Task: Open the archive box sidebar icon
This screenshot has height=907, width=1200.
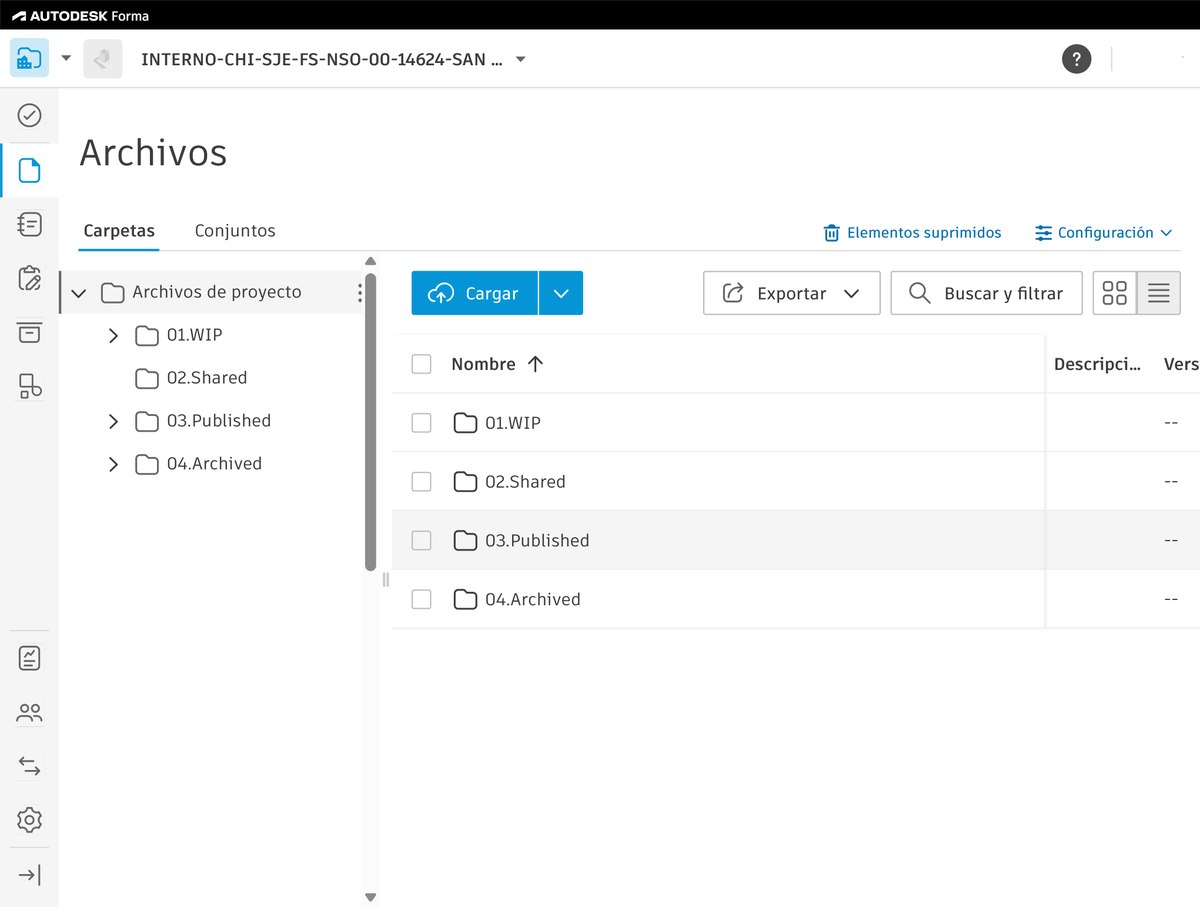Action: (x=30, y=332)
